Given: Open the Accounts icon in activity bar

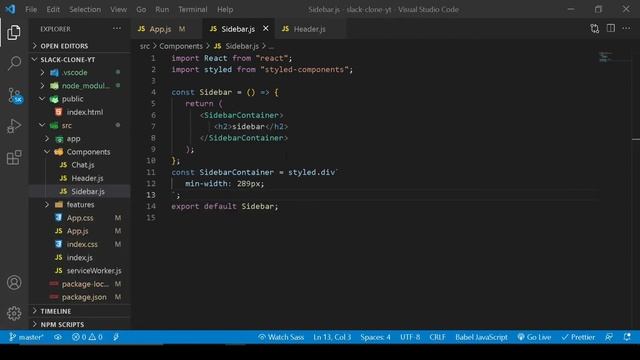Looking at the screenshot, I should click(x=14, y=282).
